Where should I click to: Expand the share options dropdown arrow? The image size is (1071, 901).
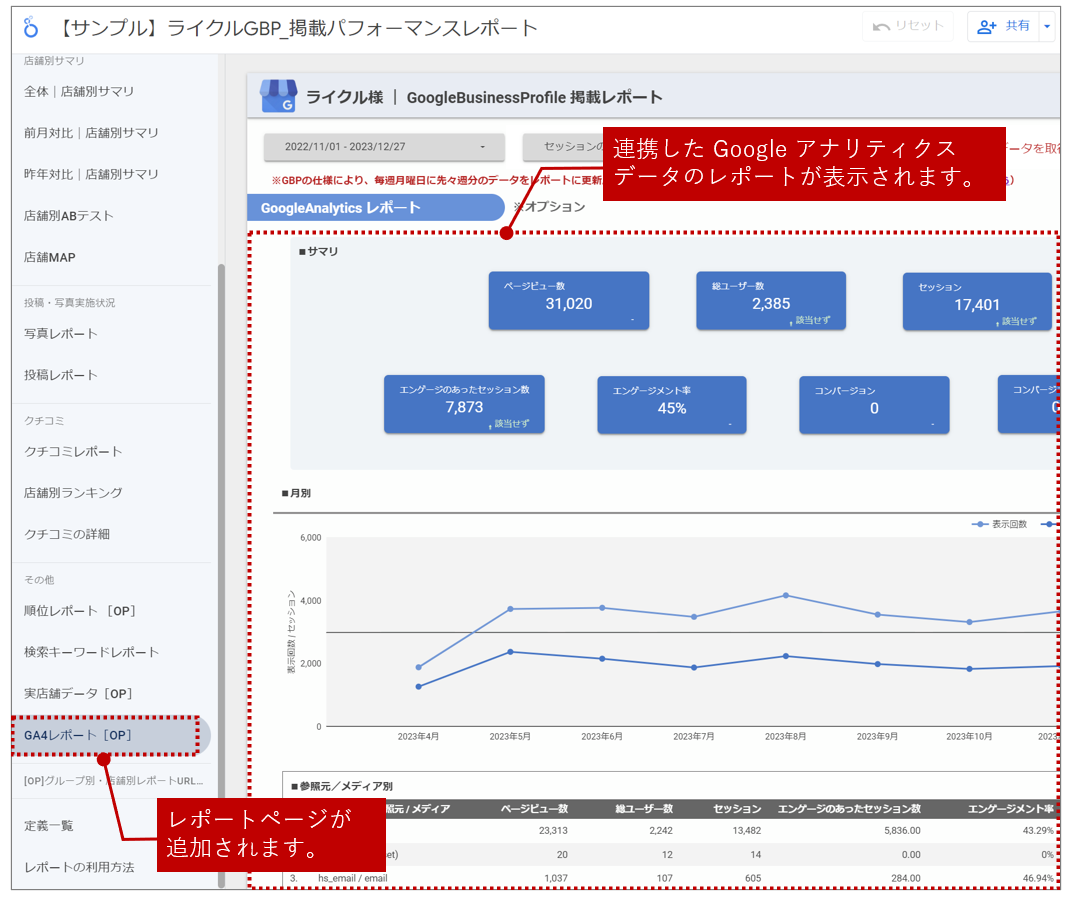[x=1047, y=27]
